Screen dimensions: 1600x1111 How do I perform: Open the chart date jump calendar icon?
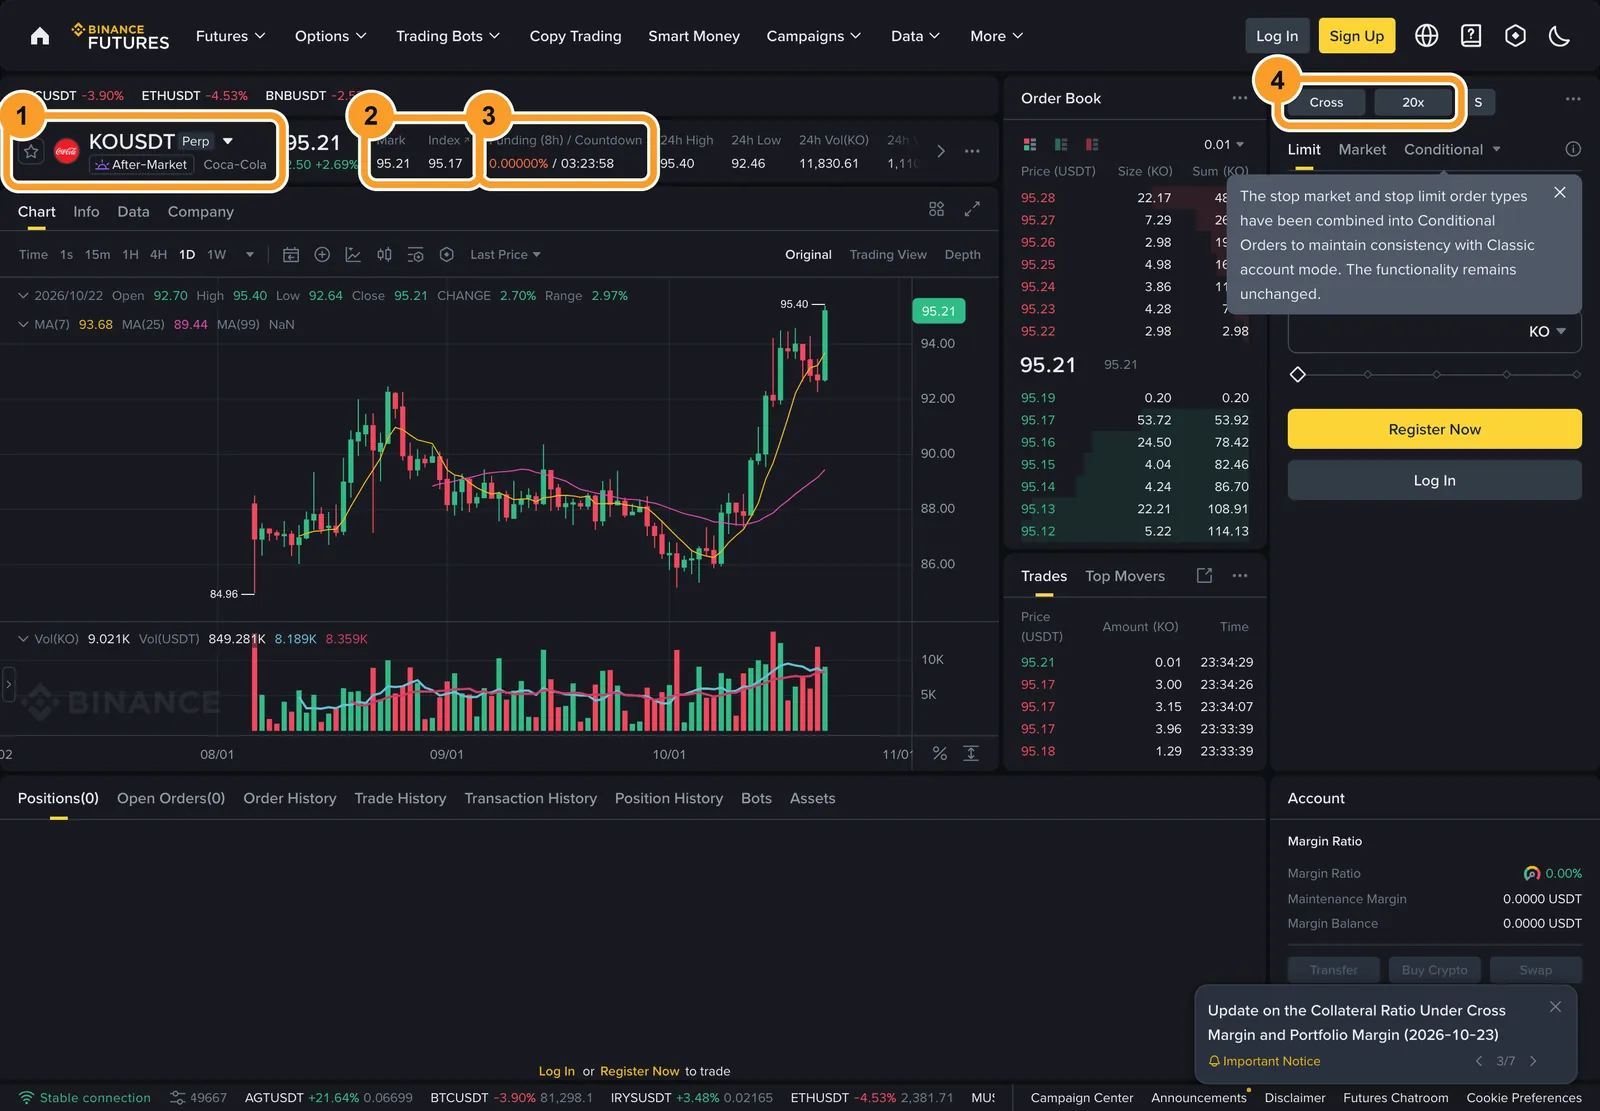point(291,255)
